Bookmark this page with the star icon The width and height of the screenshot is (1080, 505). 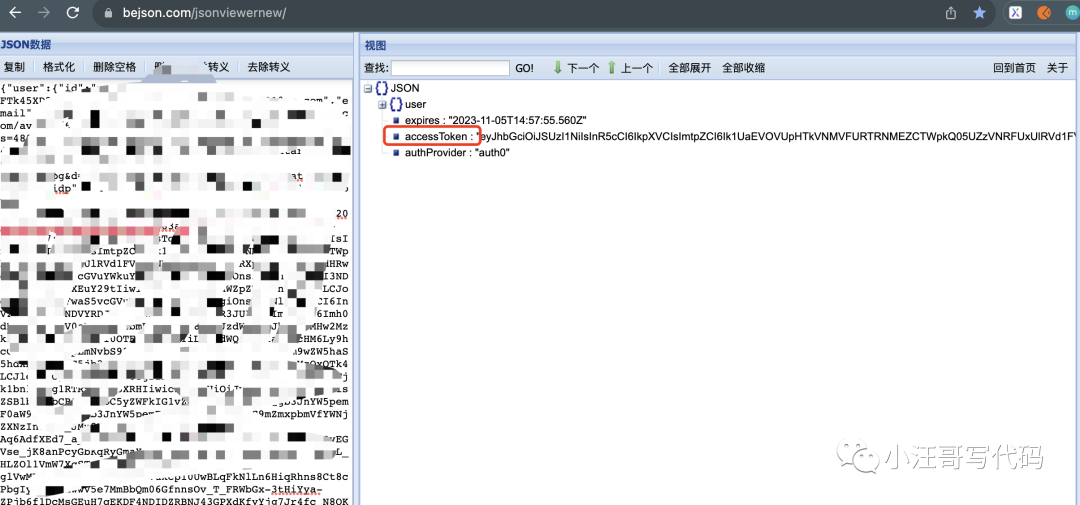pyautogui.click(x=979, y=13)
